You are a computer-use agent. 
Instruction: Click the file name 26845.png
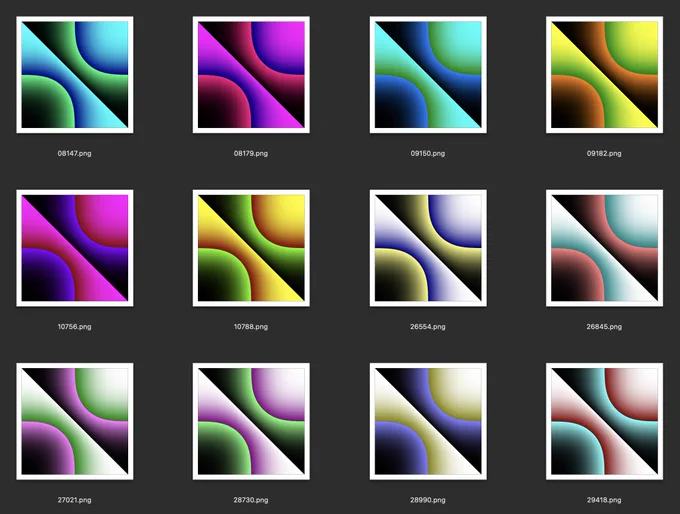(x=604, y=327)
